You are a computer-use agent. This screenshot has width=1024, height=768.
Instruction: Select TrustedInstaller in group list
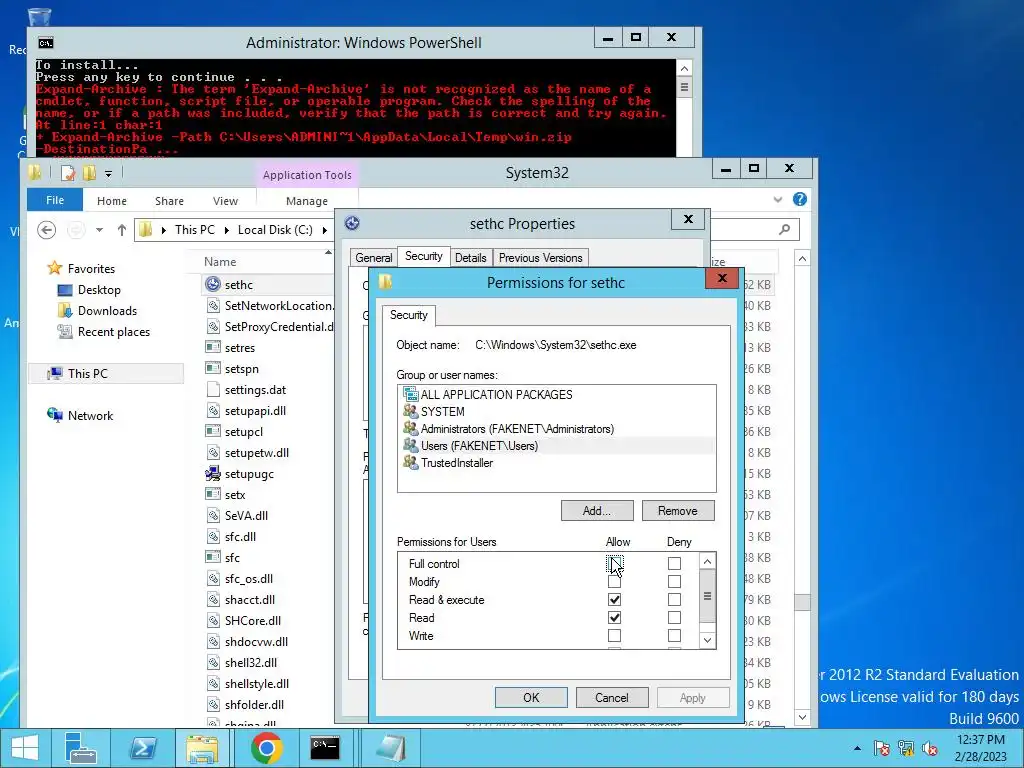tap(558, 462)
